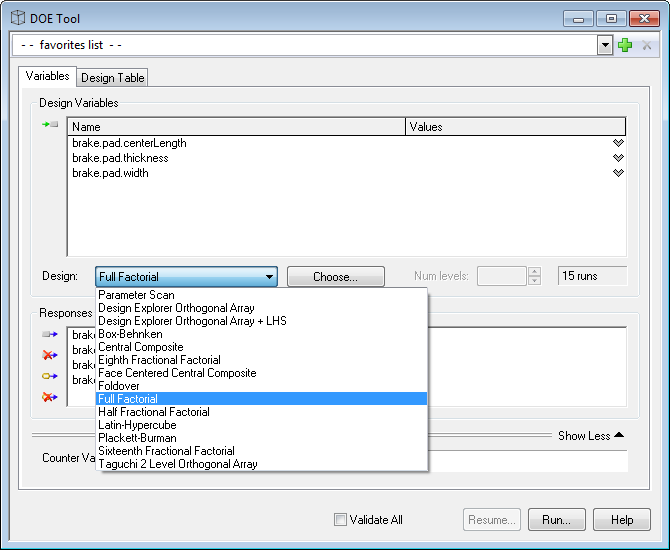Click the gray-blue add response arrow icon
The image size is (670, 550).
[x=49, y=335]
